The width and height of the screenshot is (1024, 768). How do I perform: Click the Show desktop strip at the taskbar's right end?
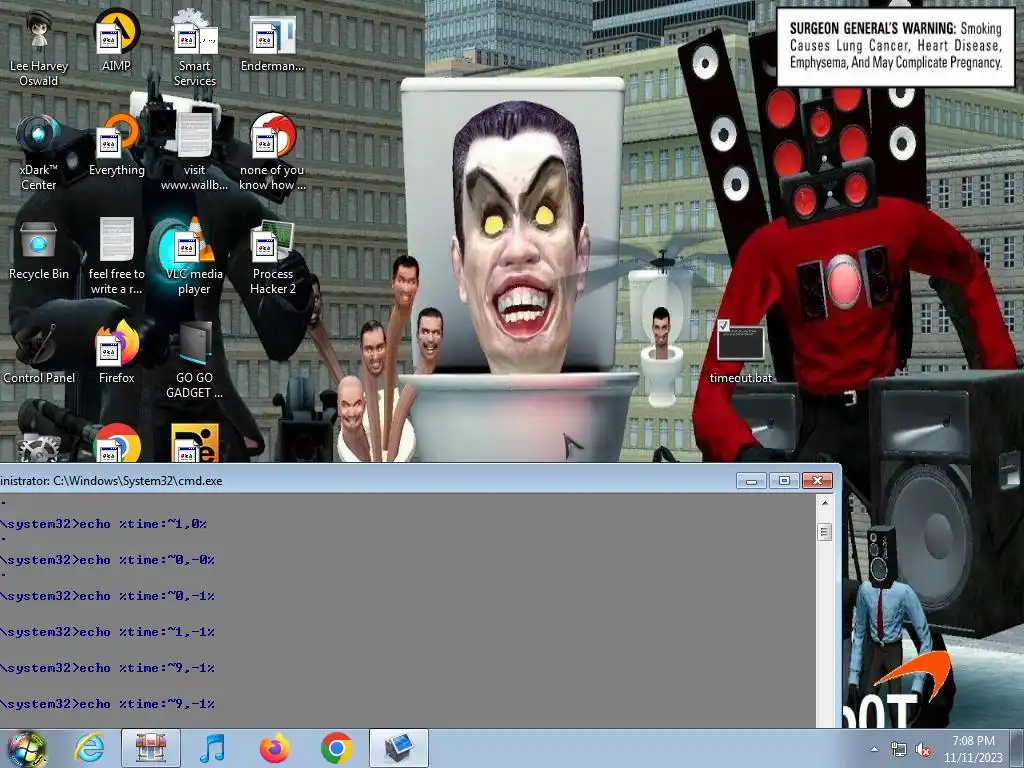(1017, 748)
